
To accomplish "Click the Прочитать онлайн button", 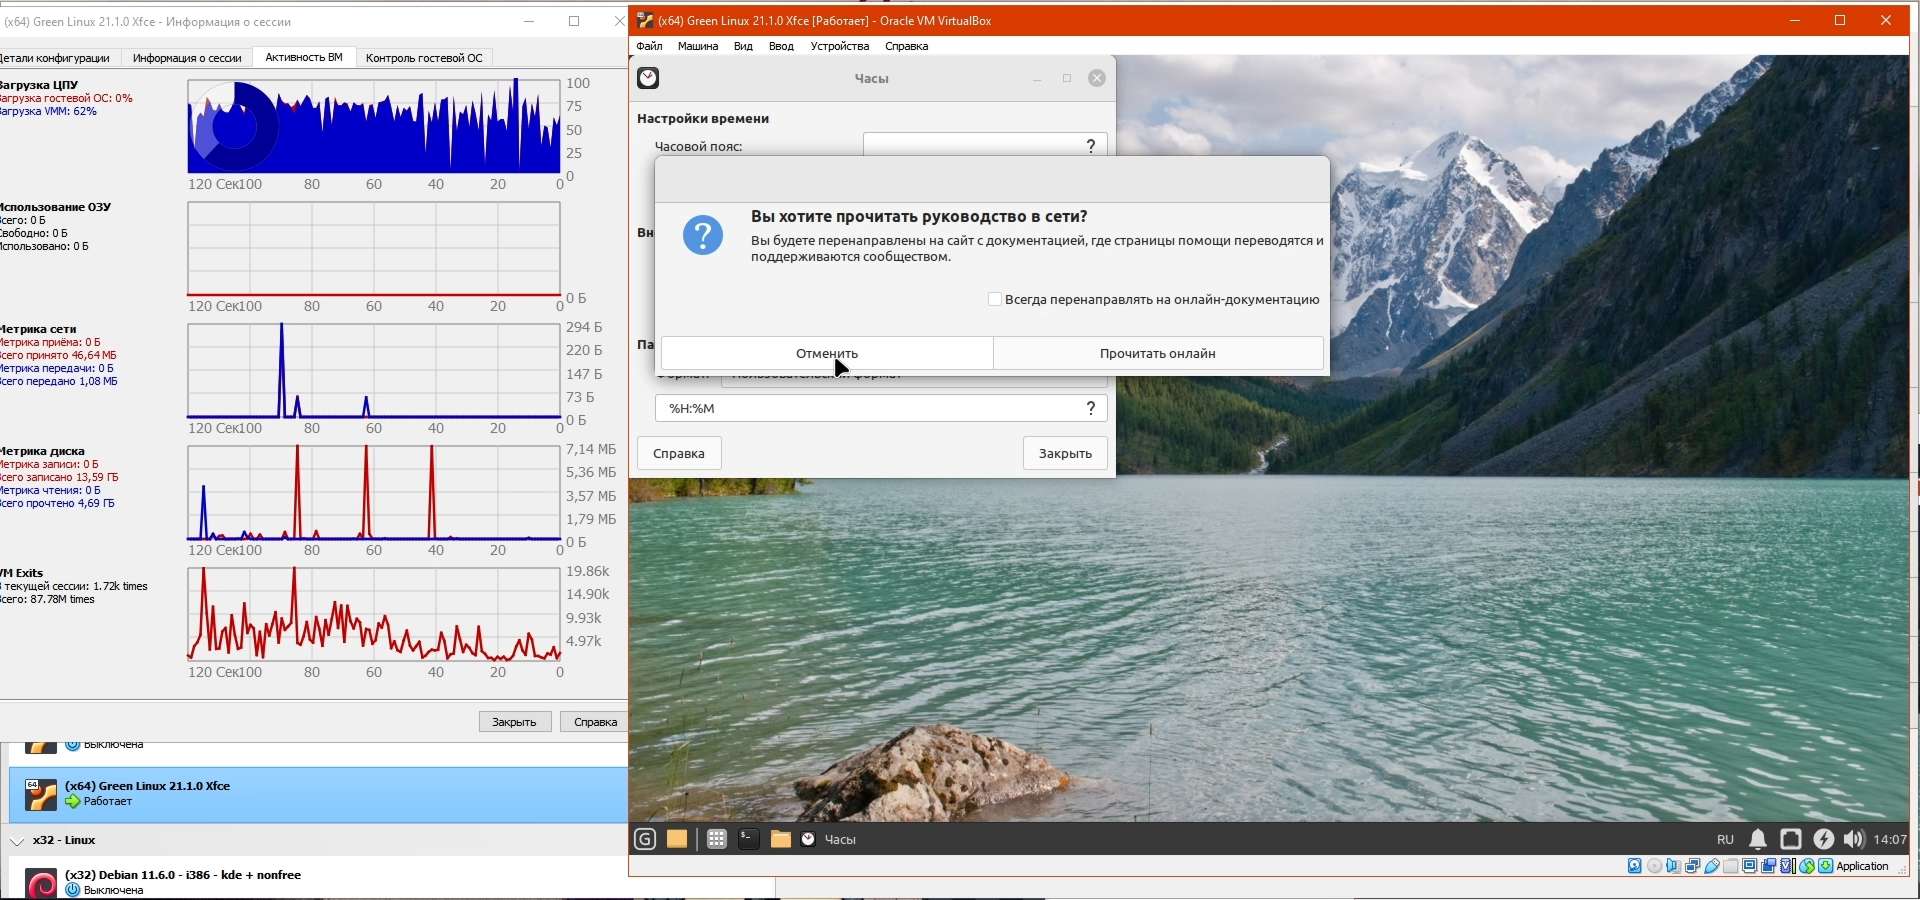I will click(1158, 353).
